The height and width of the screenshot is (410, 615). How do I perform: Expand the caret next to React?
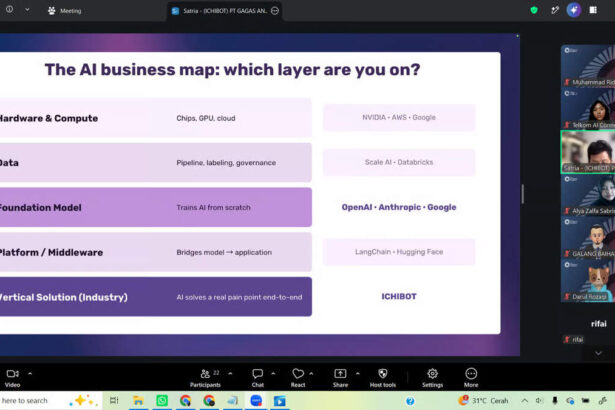point(311,374)
